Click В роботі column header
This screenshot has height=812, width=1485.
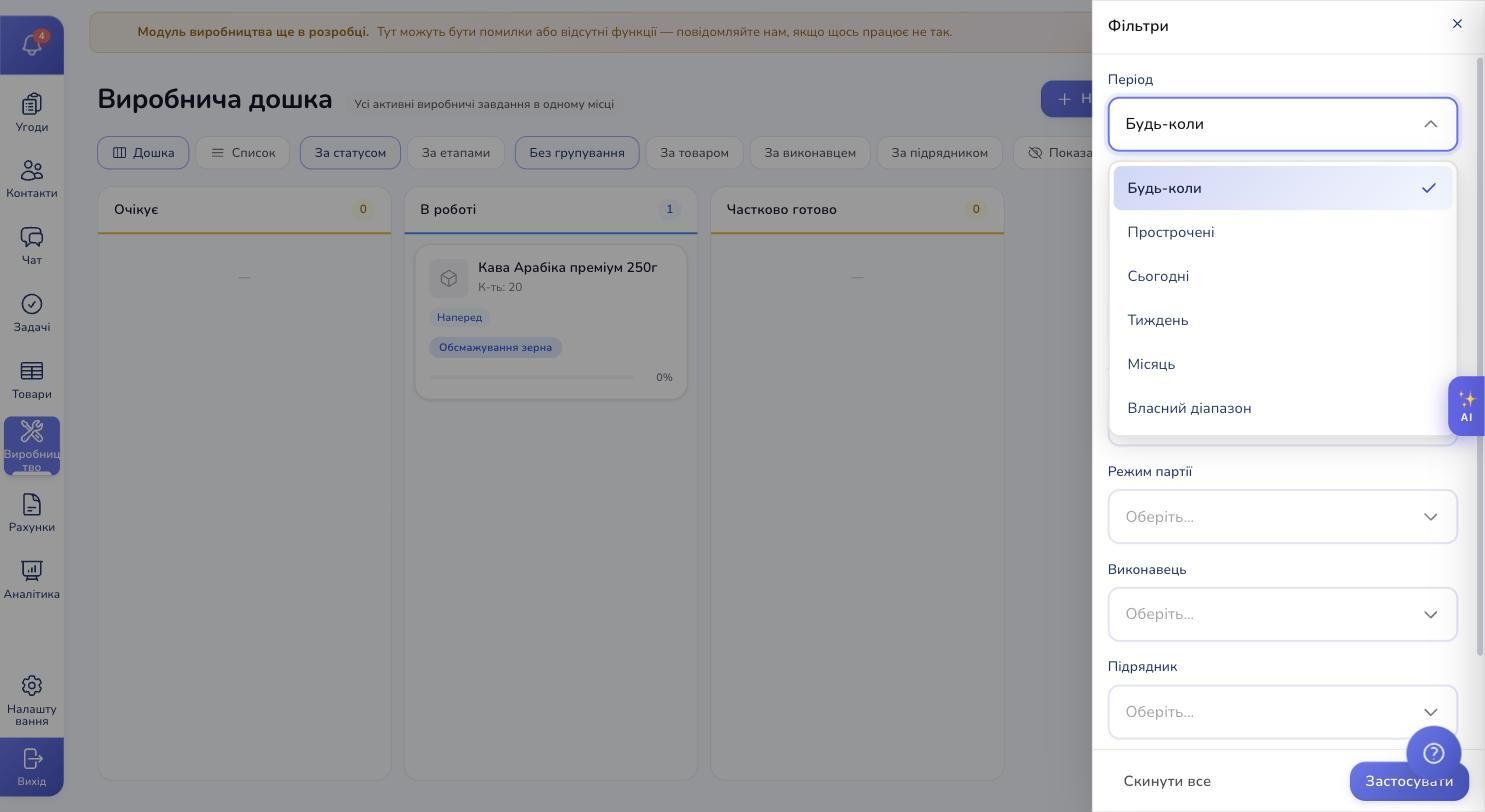[551, 210]
